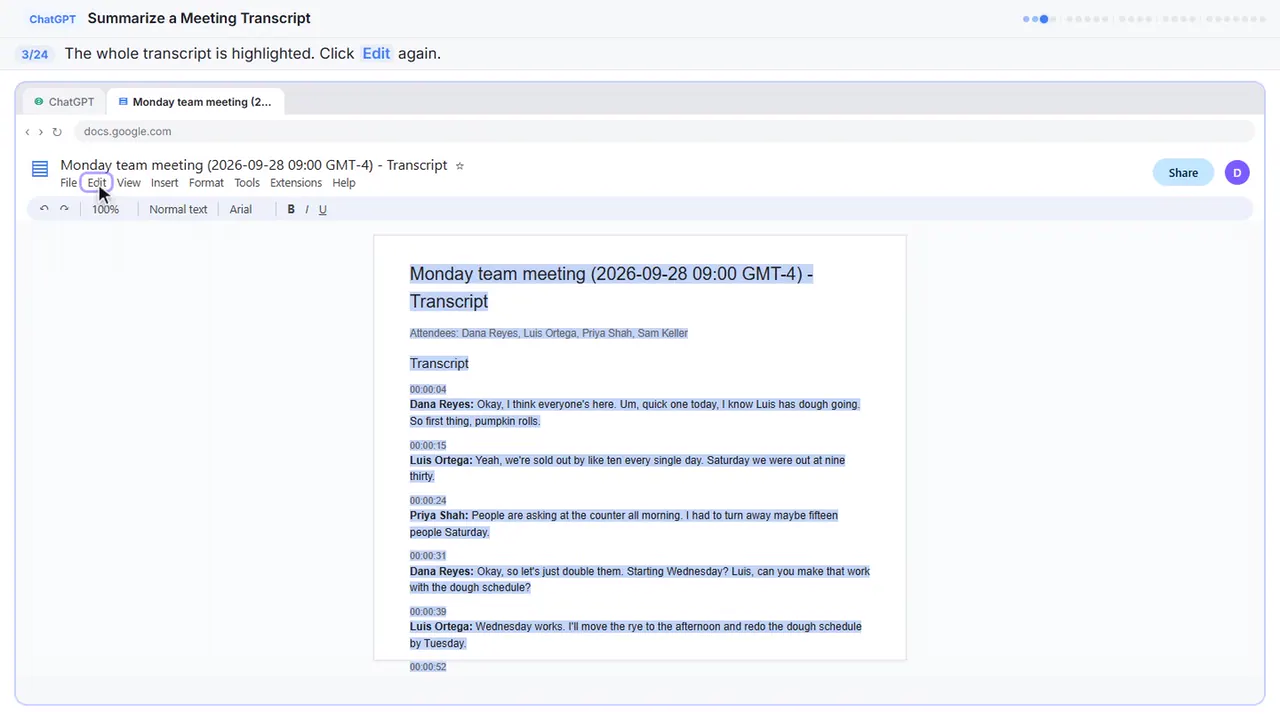Open the Tools menu

point(247,183)
